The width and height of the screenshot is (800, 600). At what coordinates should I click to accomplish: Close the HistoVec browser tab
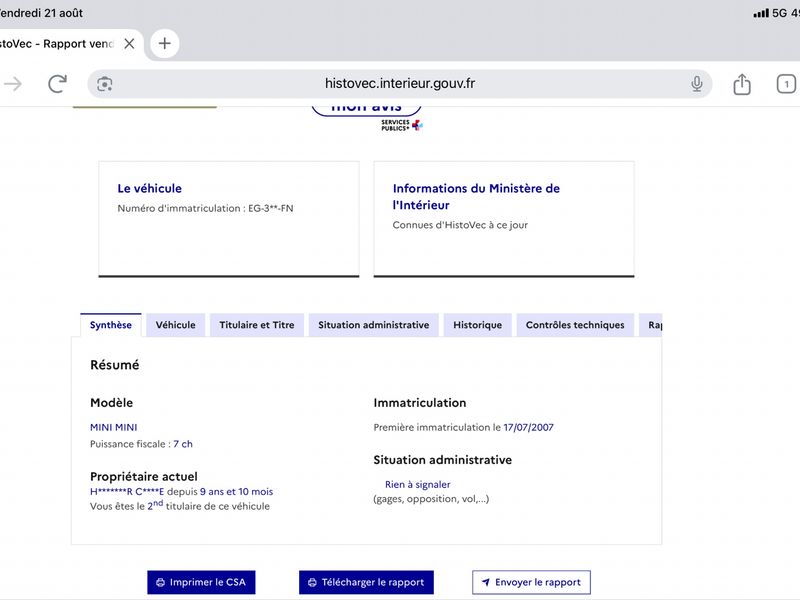[130, 44]
